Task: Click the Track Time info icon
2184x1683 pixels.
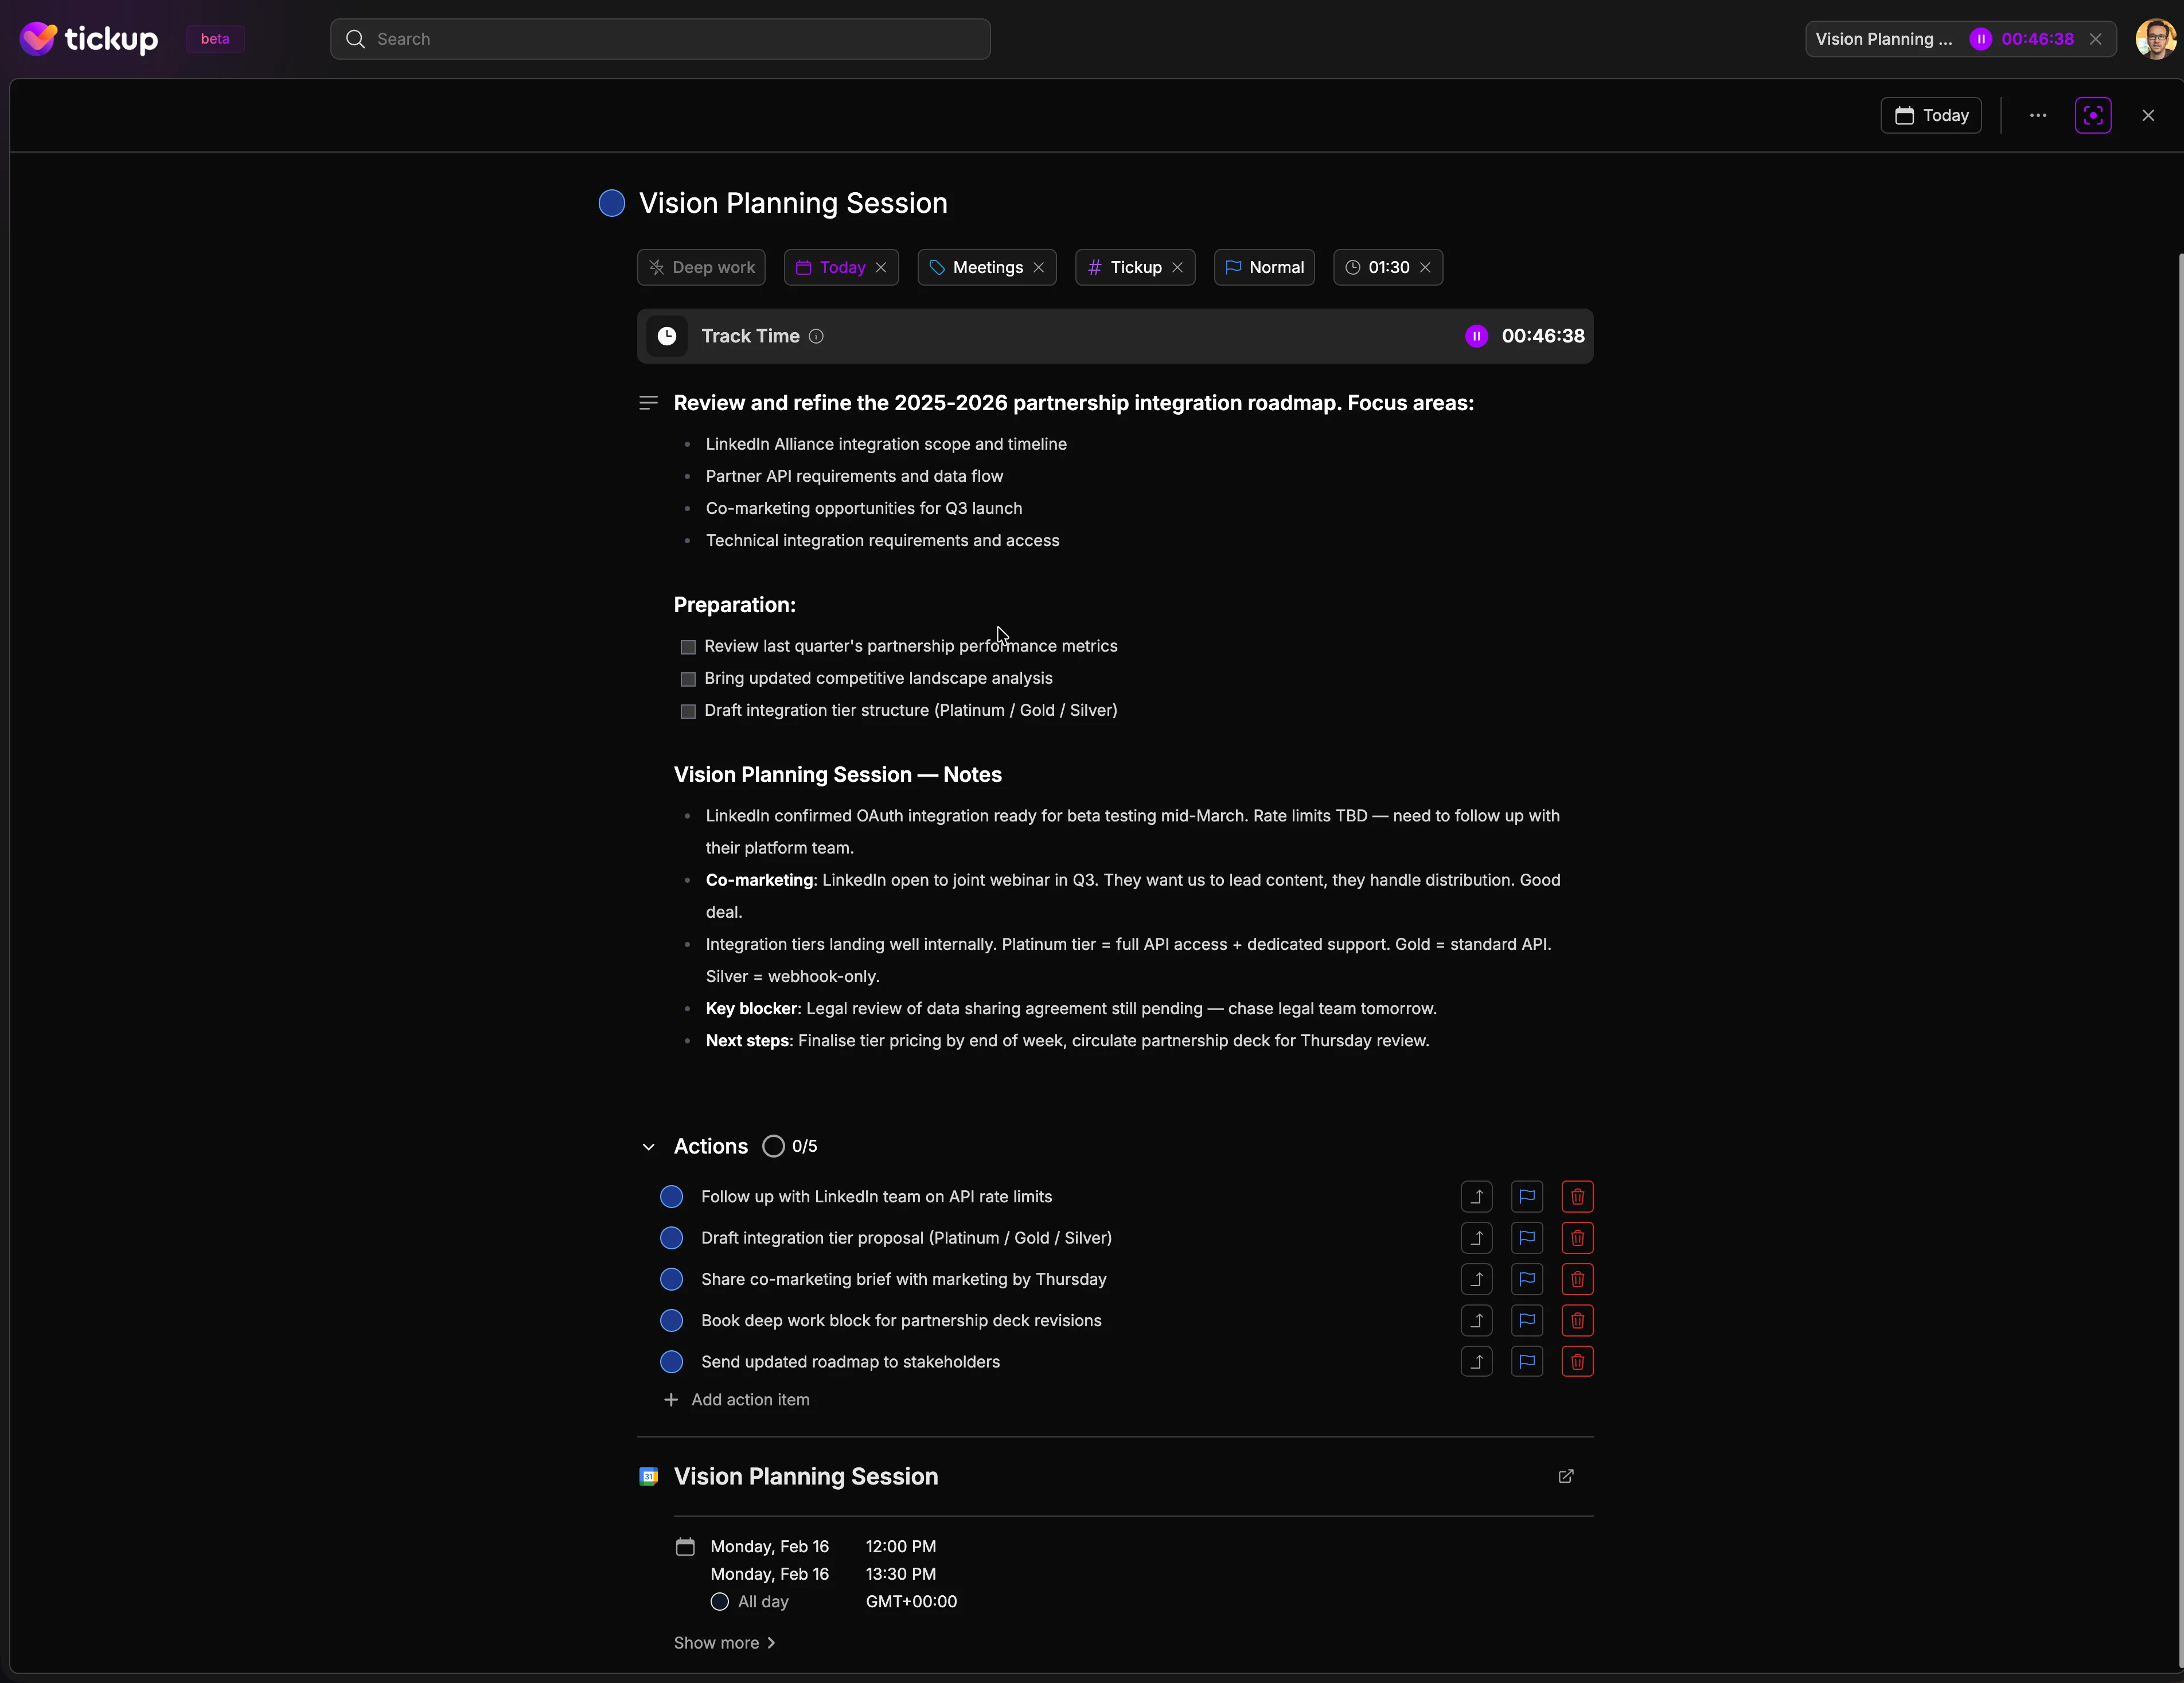Action: [816, 336]
